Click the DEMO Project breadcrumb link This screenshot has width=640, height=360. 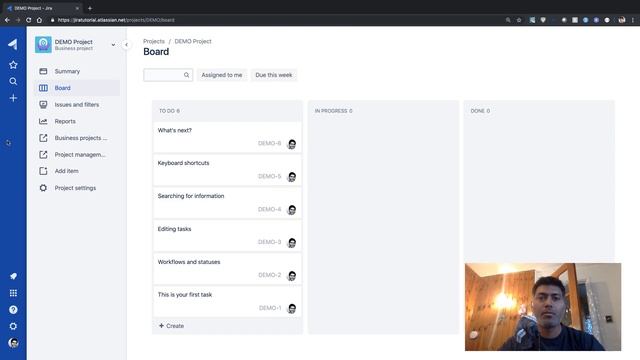[193, 41]
